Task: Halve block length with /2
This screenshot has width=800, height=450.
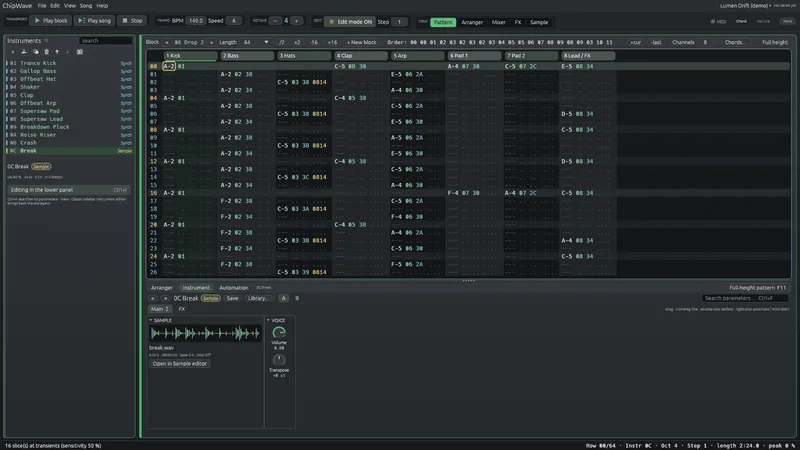Action: (282, 42)
